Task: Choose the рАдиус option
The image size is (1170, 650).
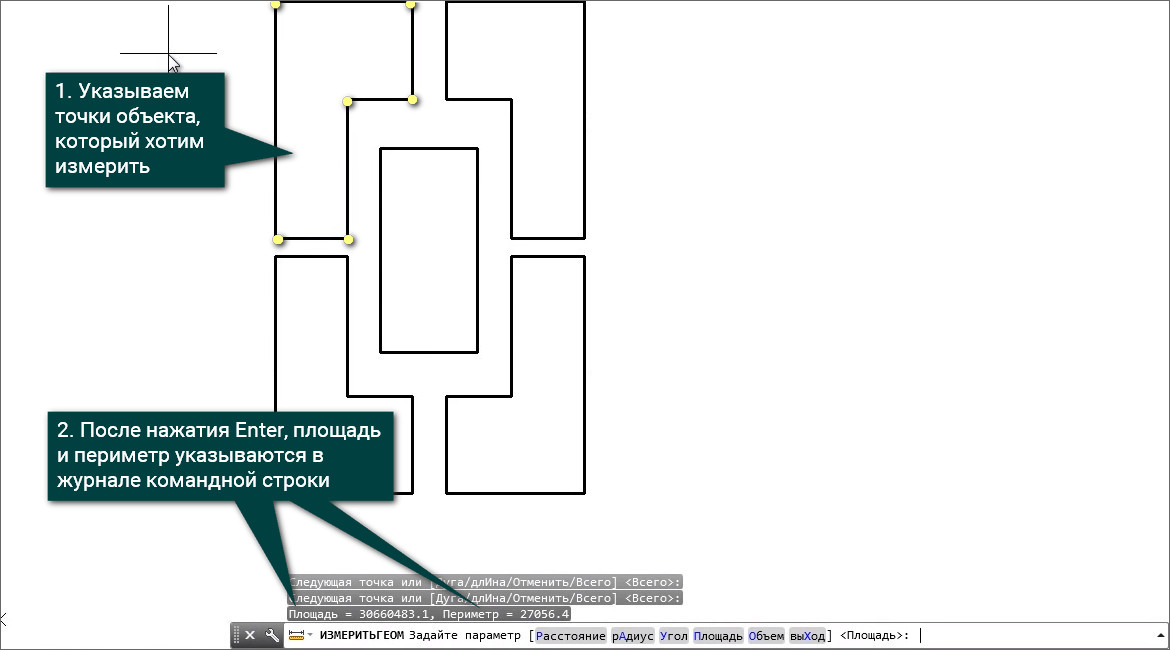Action: (633, 636)
